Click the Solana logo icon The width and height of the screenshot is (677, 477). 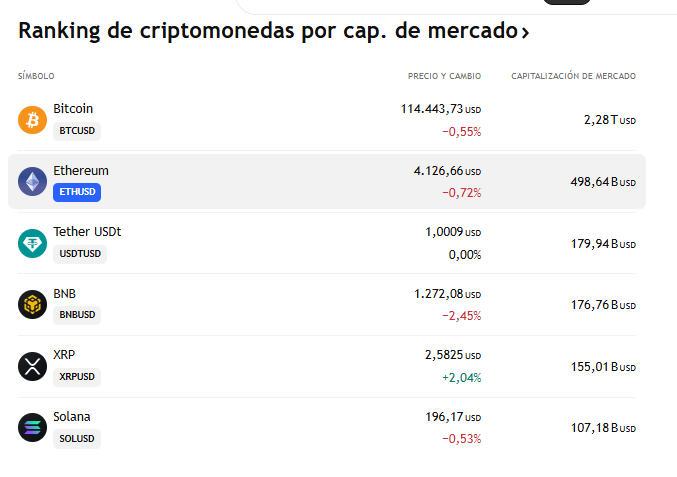point(32,428)
